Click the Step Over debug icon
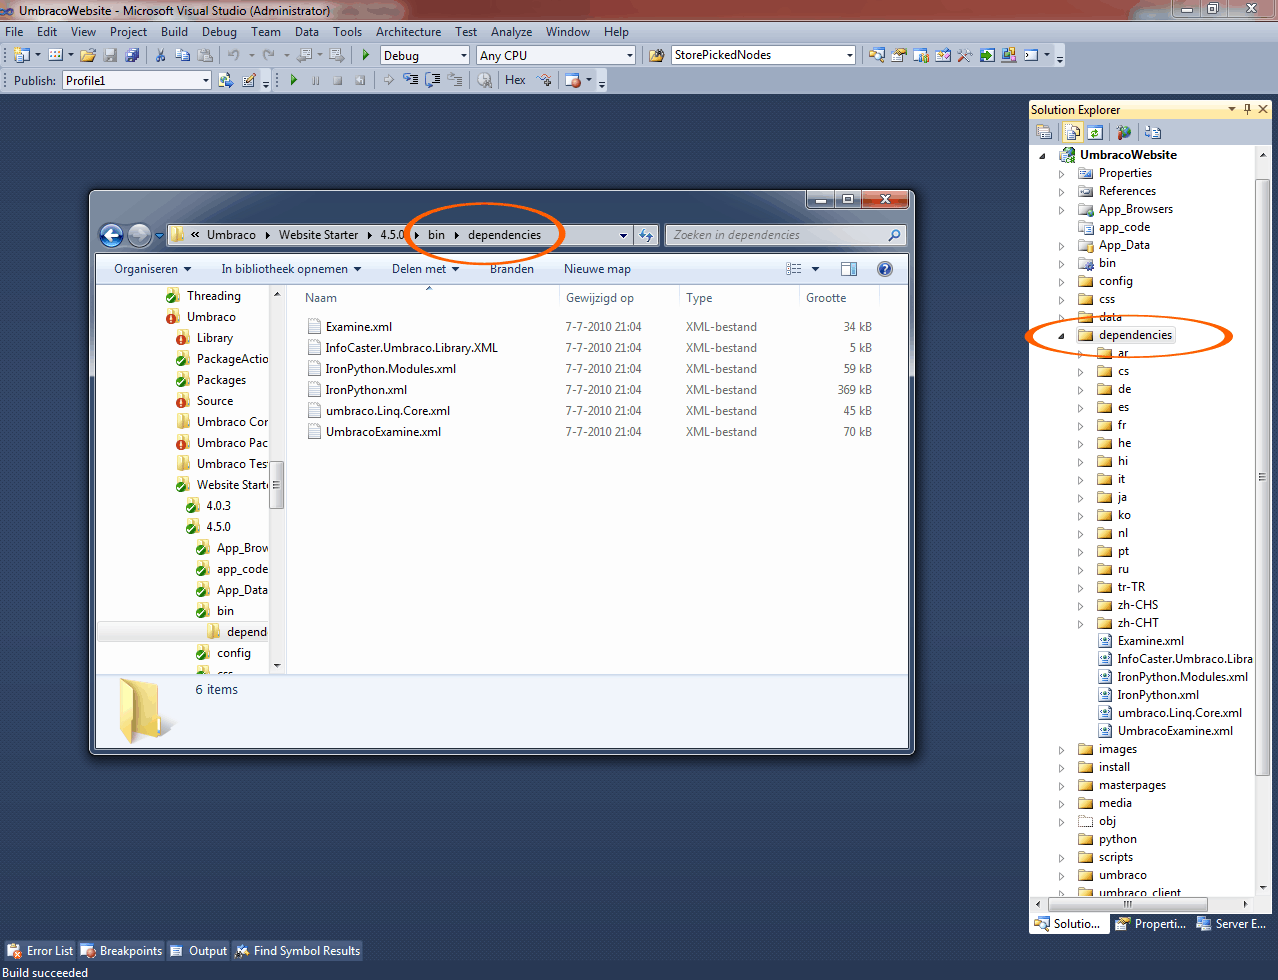Screen dimensions: 1278x980 click(x=432, y=80)
